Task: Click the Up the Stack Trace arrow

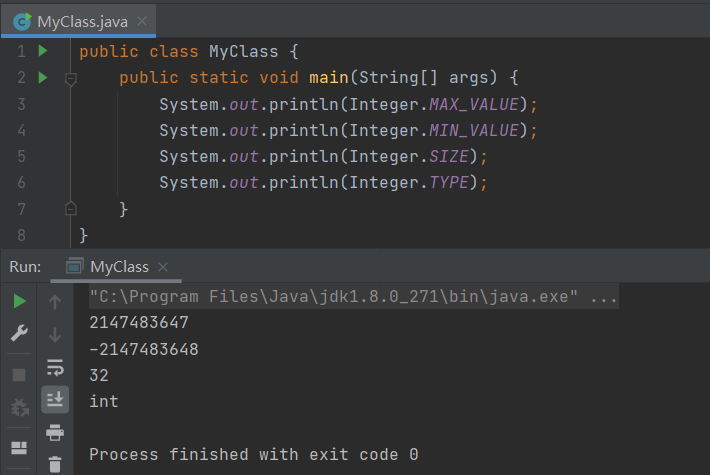Action: (x=55, y=302)
